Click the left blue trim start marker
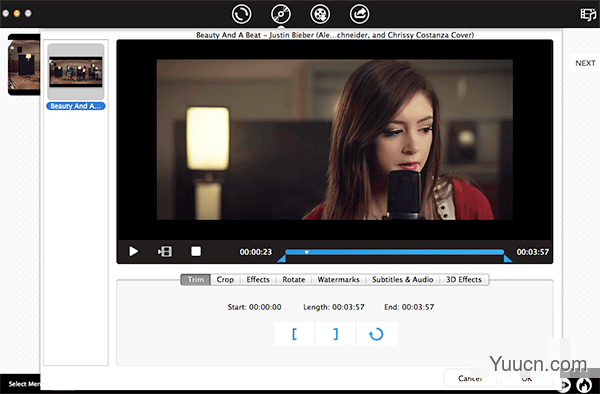This screenshot has height=394, width=600. (282, 259)
